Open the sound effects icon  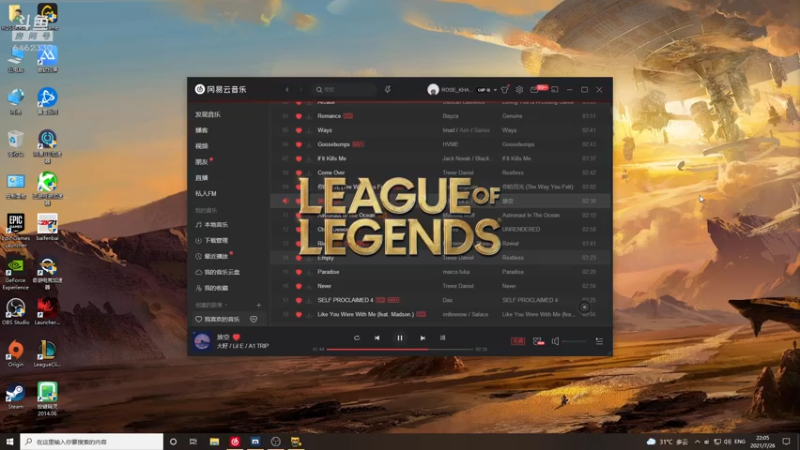(x=538, y=341)
